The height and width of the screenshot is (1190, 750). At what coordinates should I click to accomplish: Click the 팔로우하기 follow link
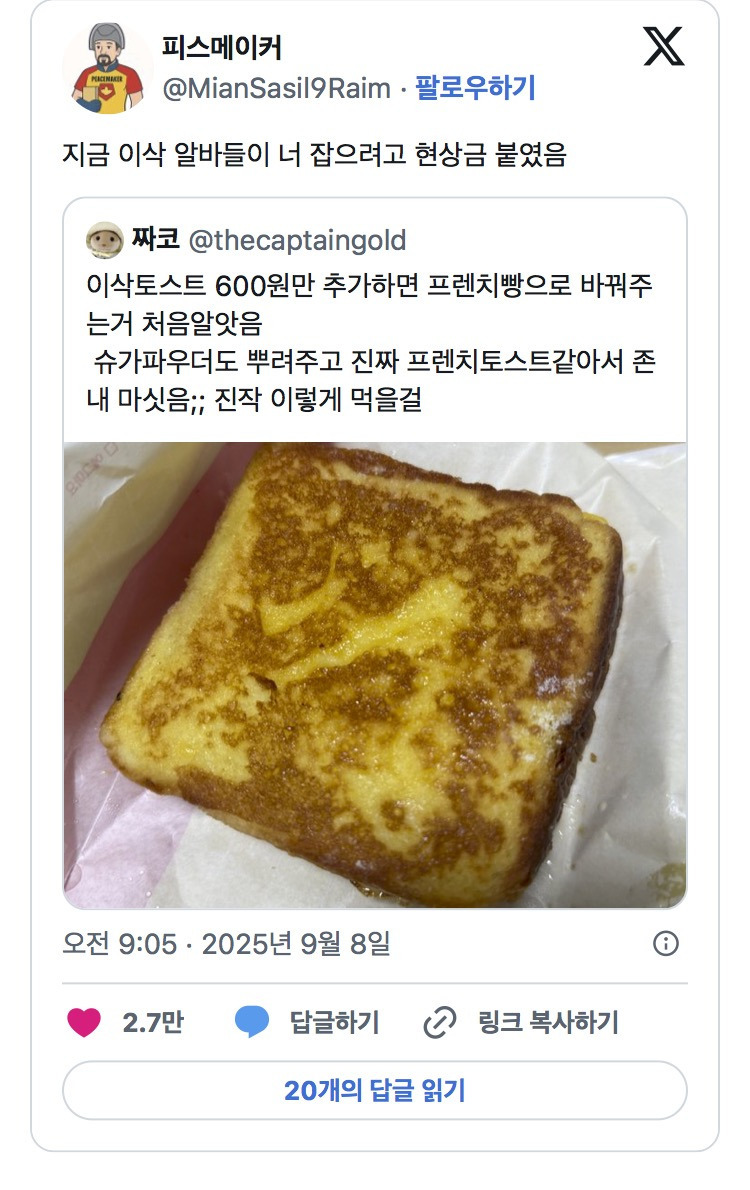[475, 87]
